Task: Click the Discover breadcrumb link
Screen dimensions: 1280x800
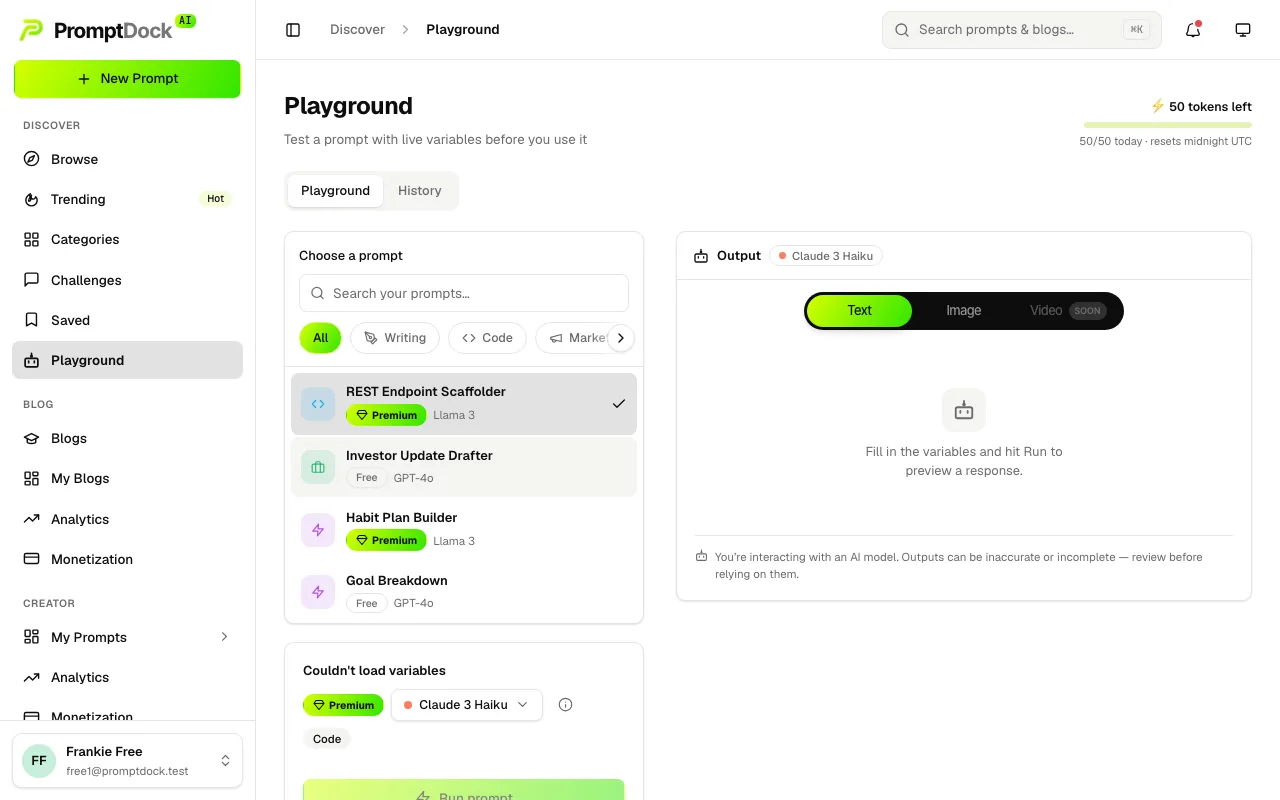Action: click(x=357, y=30)
